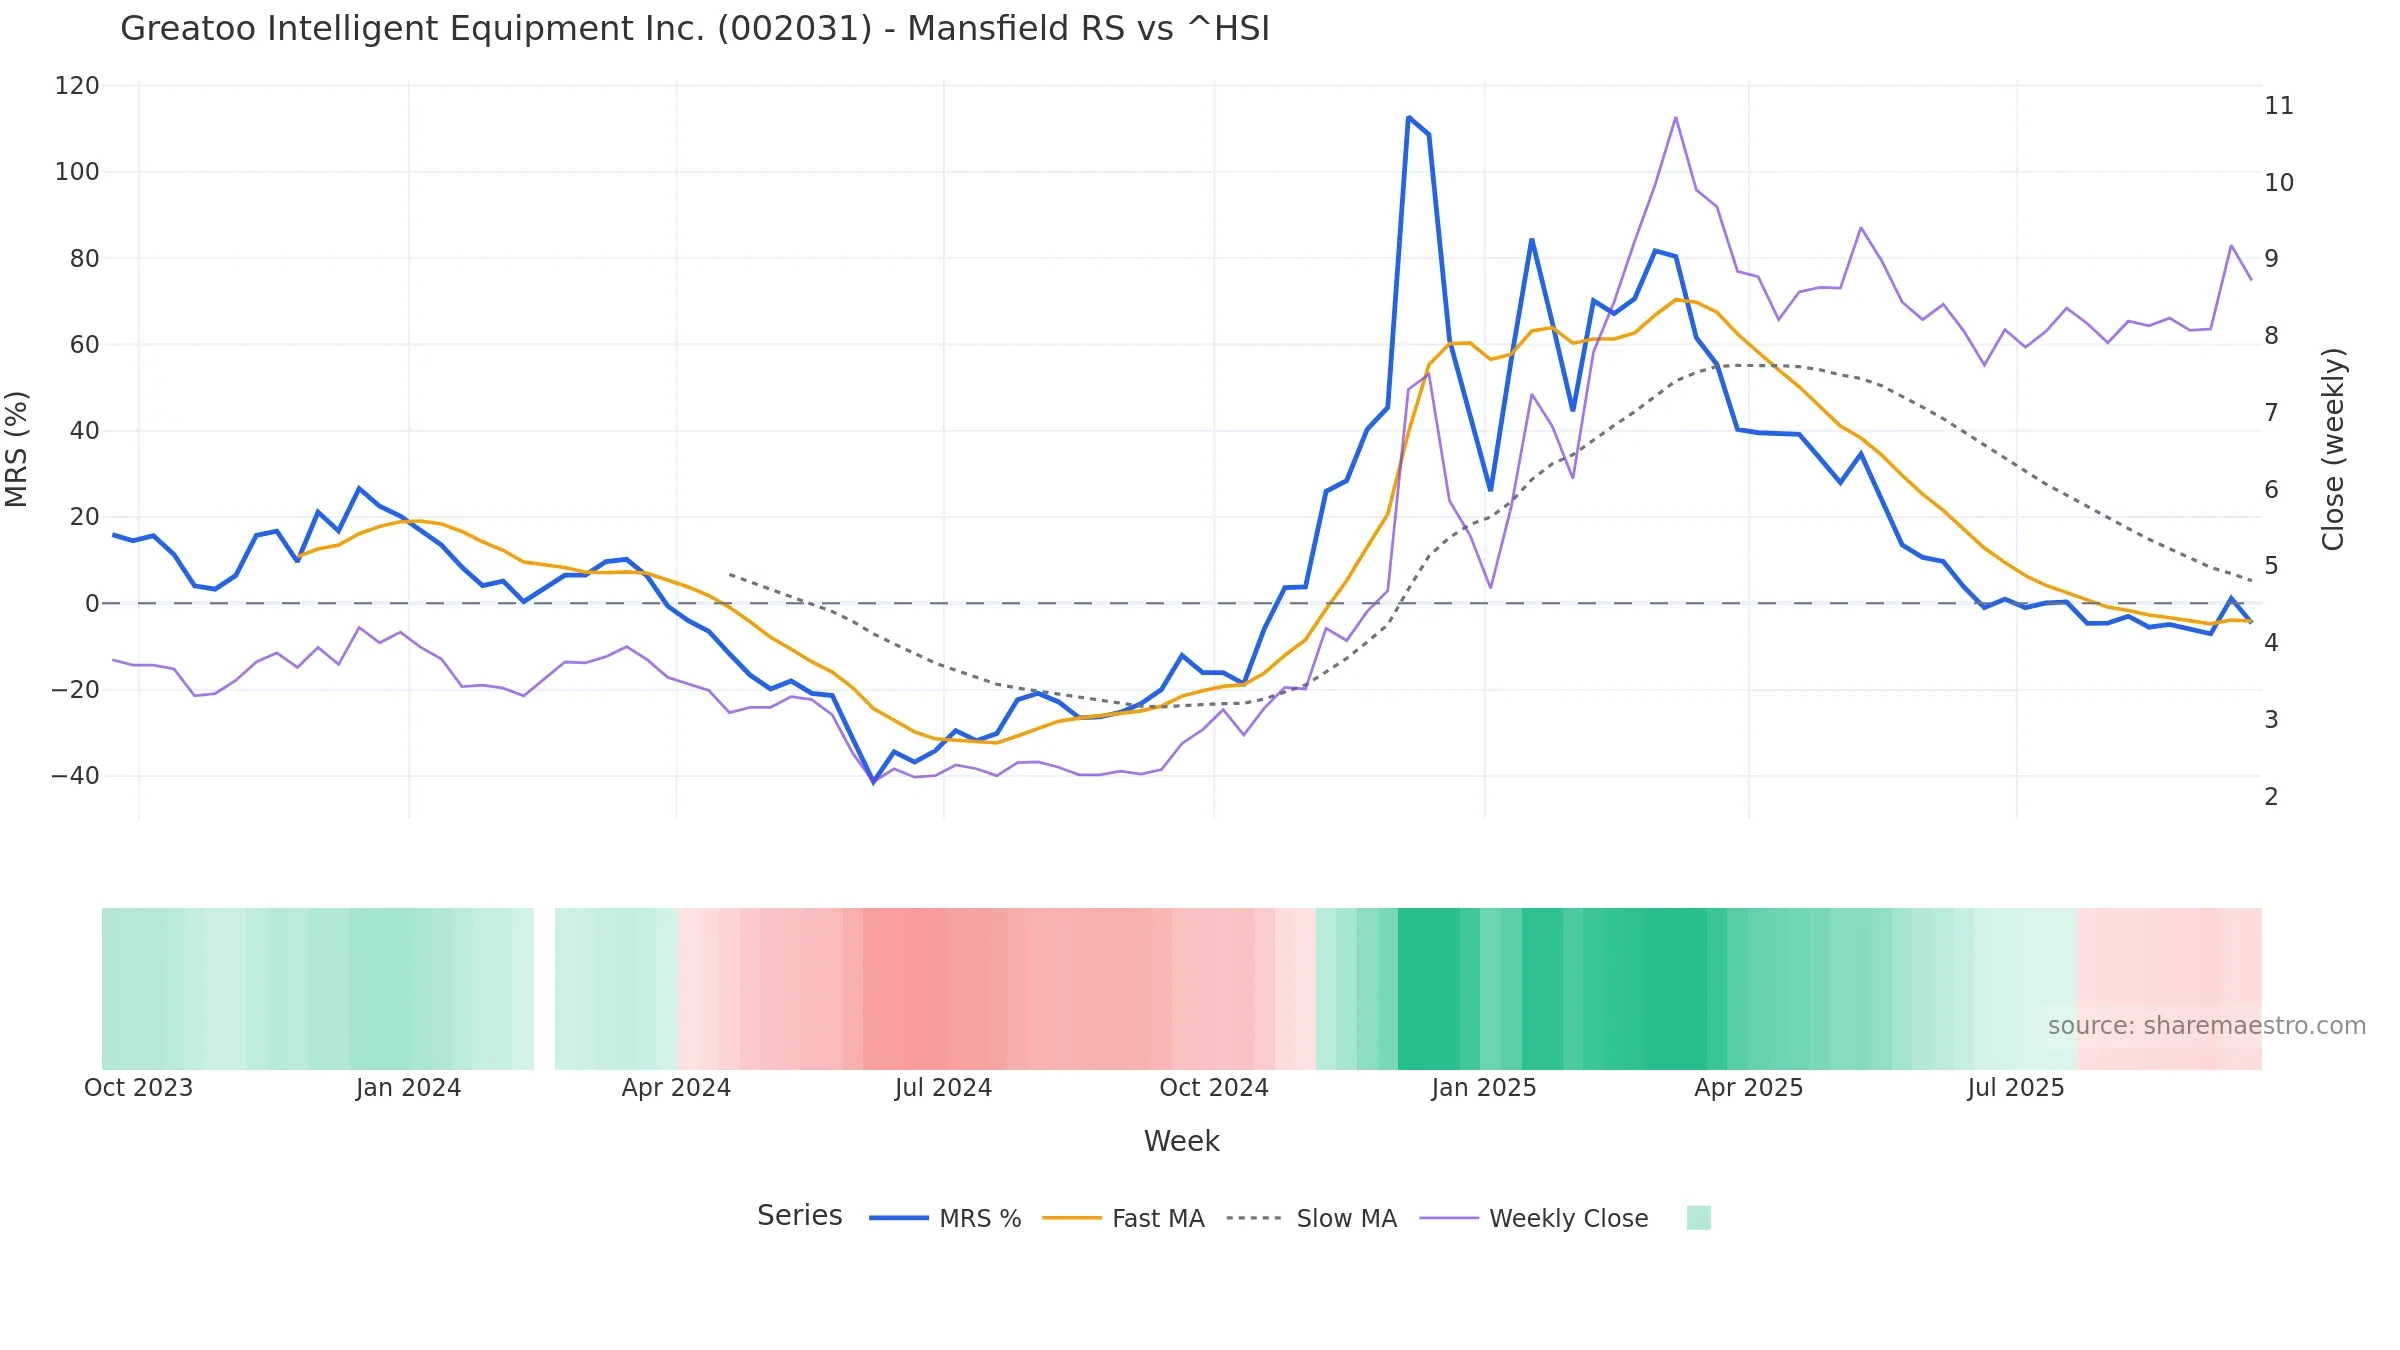The height and width of the screenshot is (1350, 2400).
Task: Click the 120 tick on MRS axis
Action: [x=77, y=86]
